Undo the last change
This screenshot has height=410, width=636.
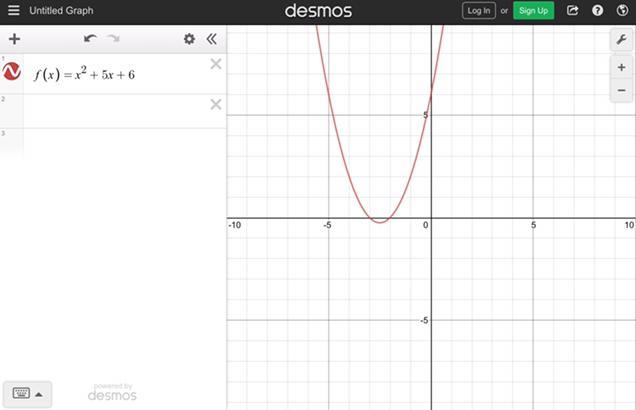[x=90, y=39]
